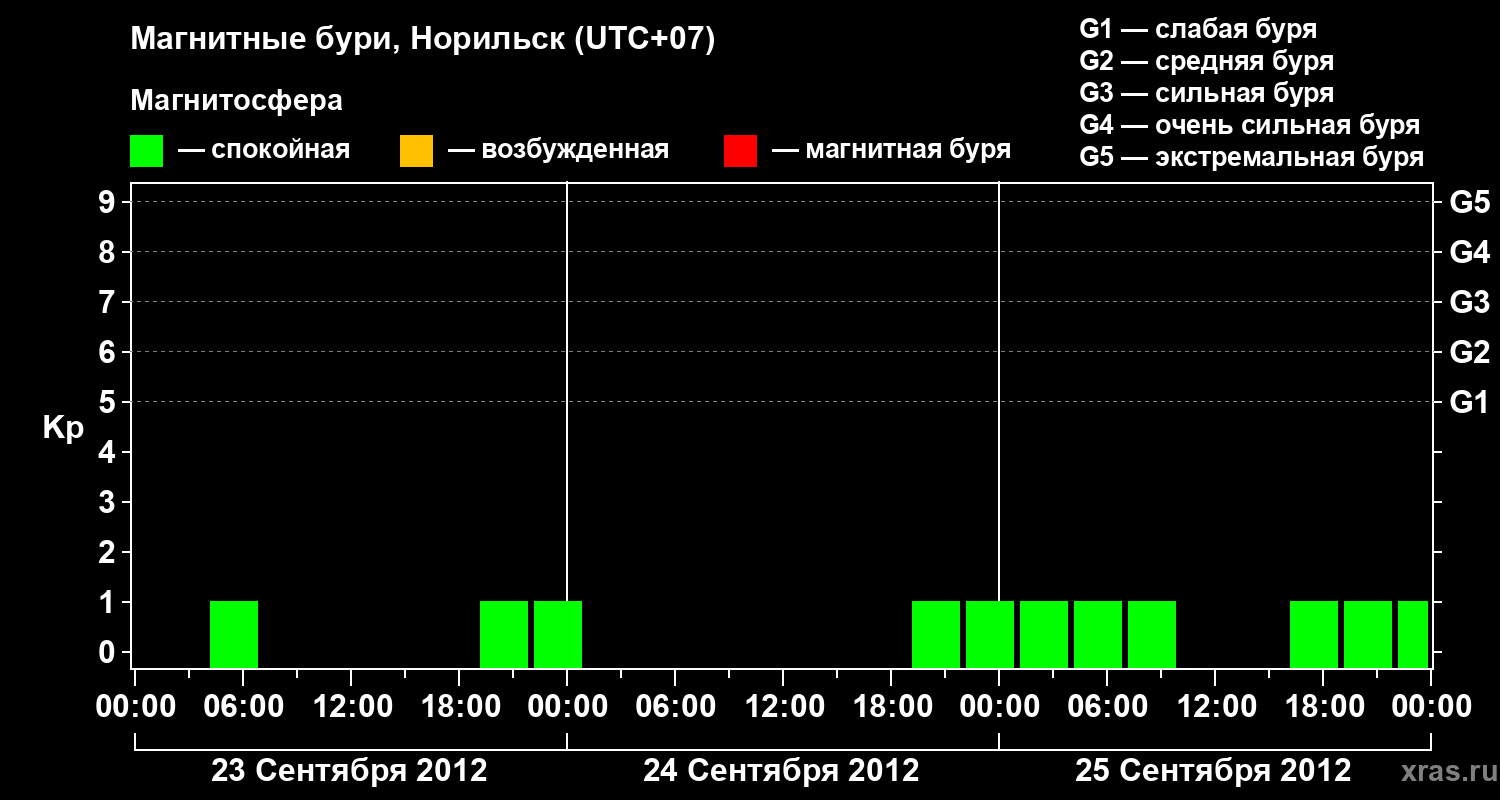Click the 'G4 — очень сильная буря' legend line
1500x800 pixels.
click(1250, 125)
